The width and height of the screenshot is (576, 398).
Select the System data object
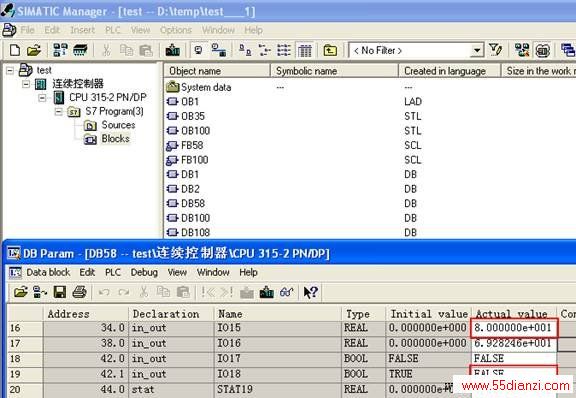[x=199, y=87]
